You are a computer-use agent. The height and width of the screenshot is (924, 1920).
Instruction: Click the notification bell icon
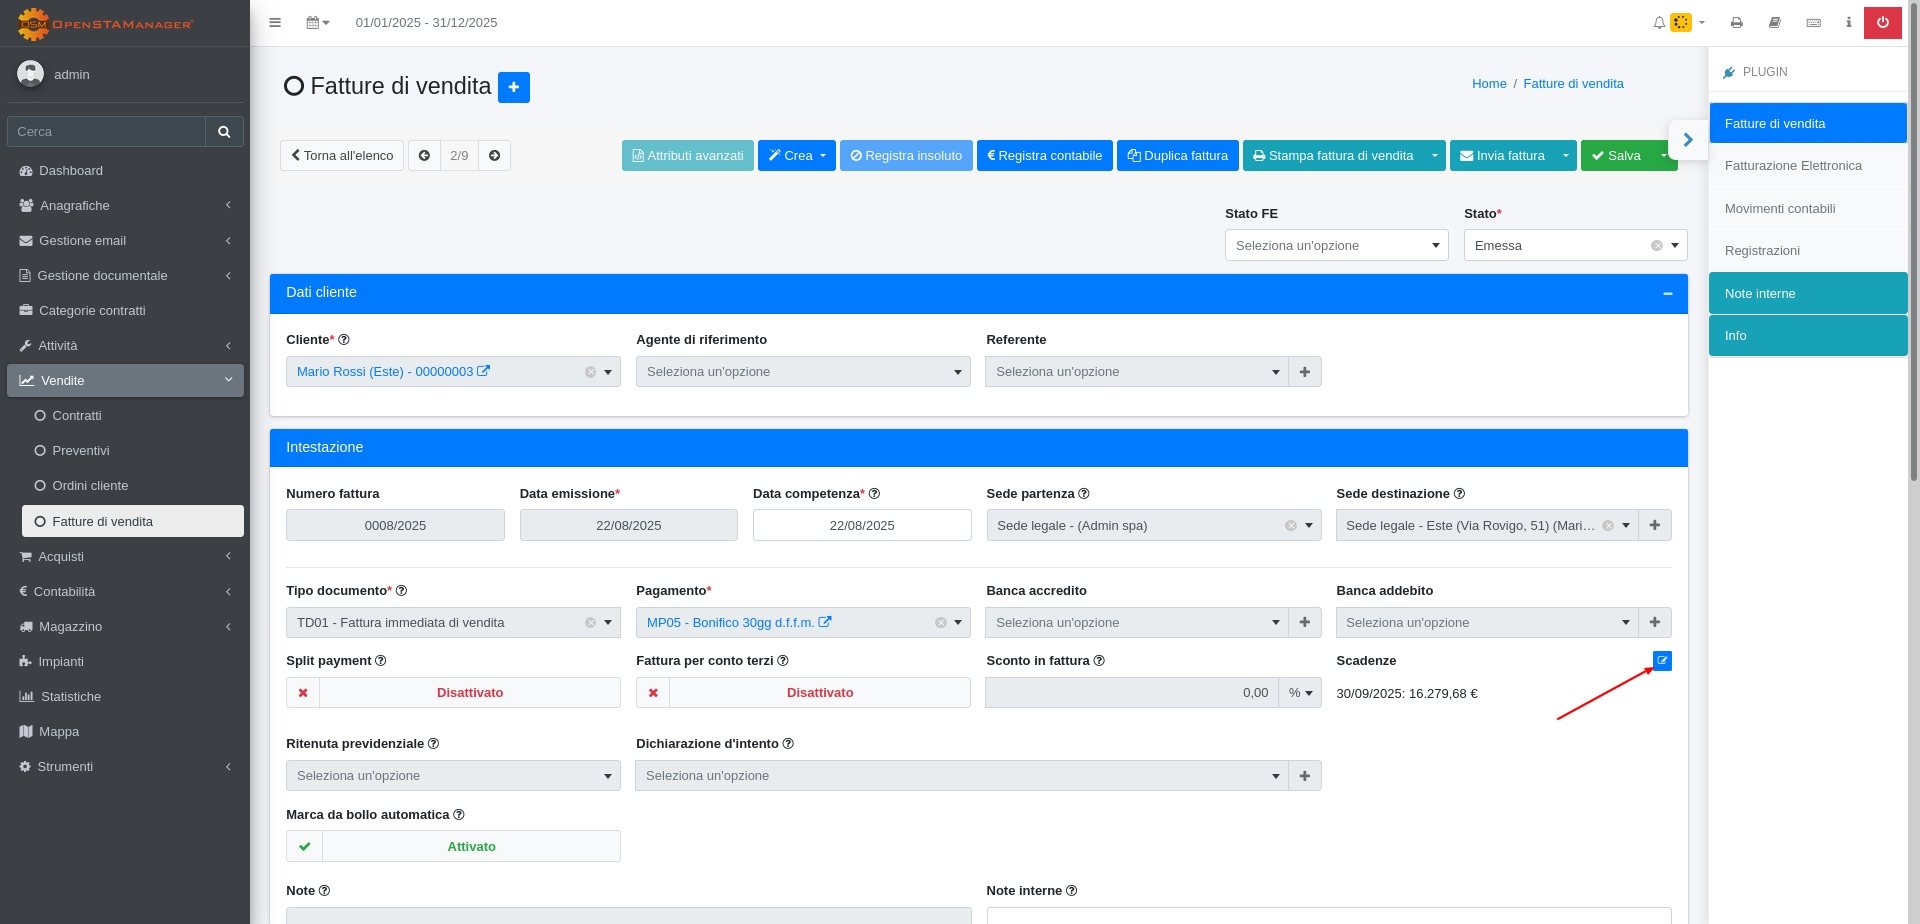1659,22
